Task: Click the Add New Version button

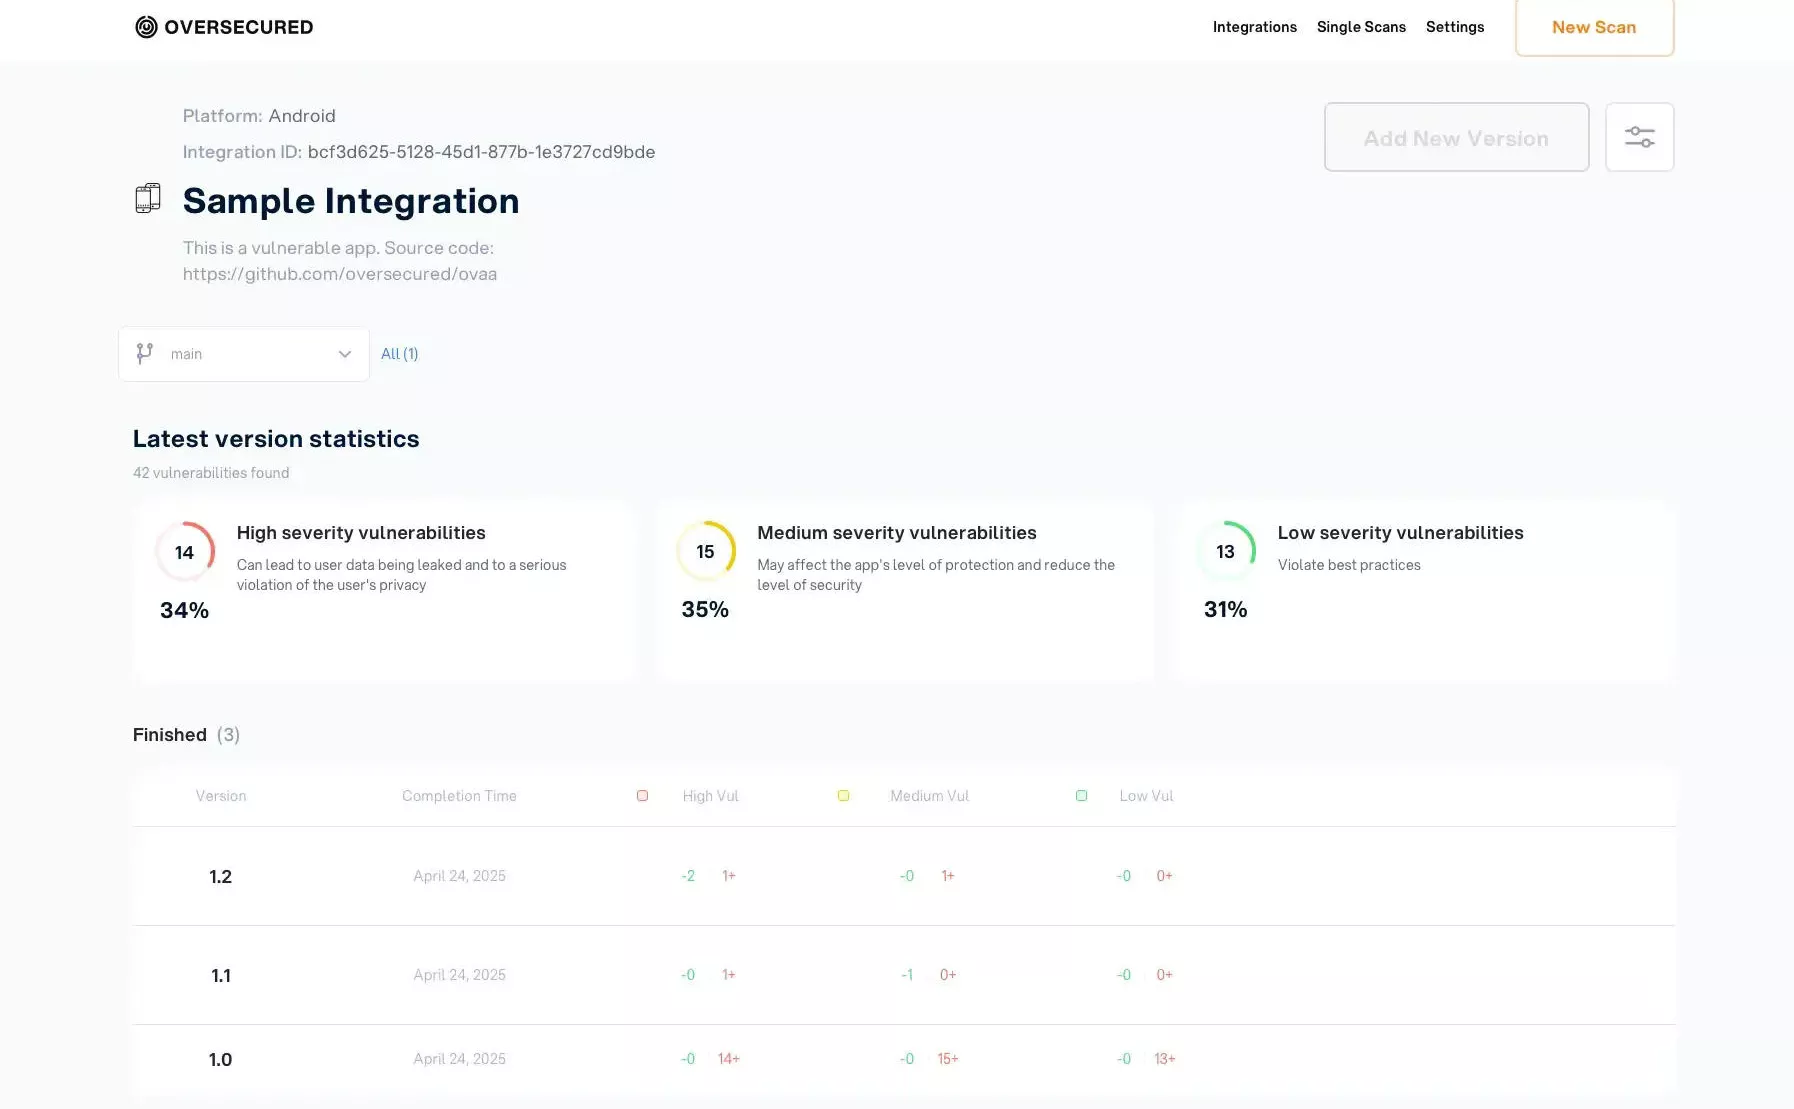Action: click(x=1456, y=137)
